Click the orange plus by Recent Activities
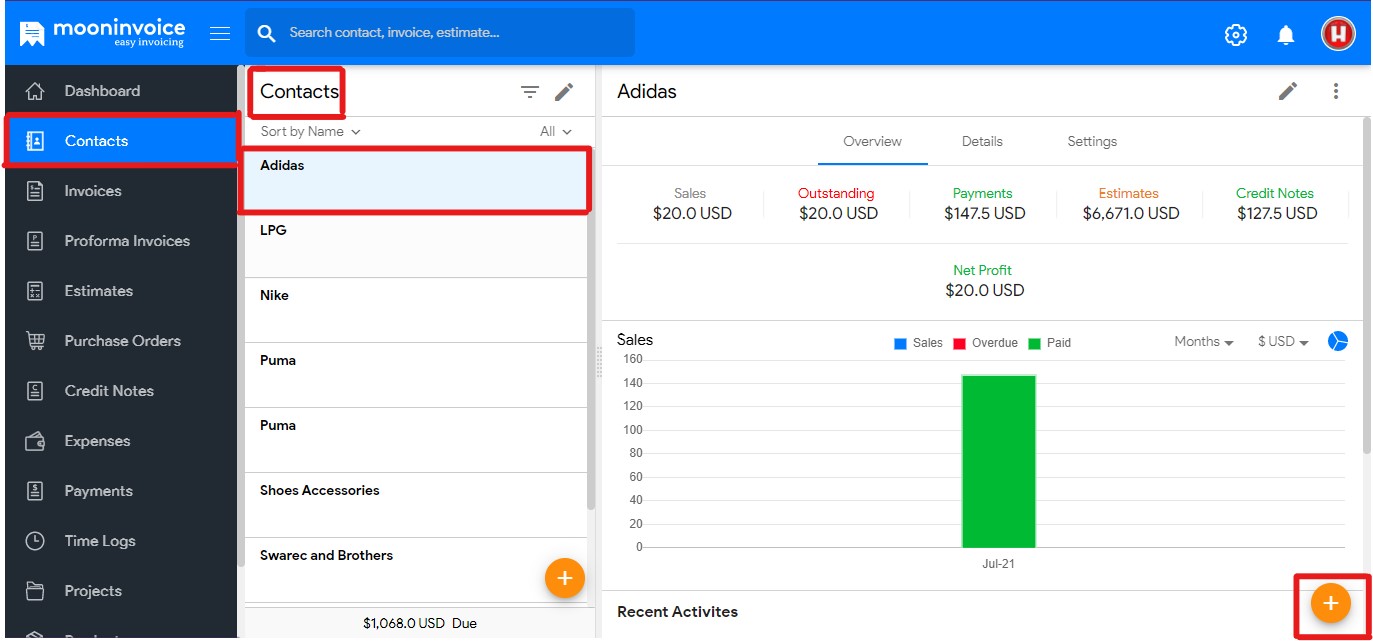 [x=1331, y=603]
